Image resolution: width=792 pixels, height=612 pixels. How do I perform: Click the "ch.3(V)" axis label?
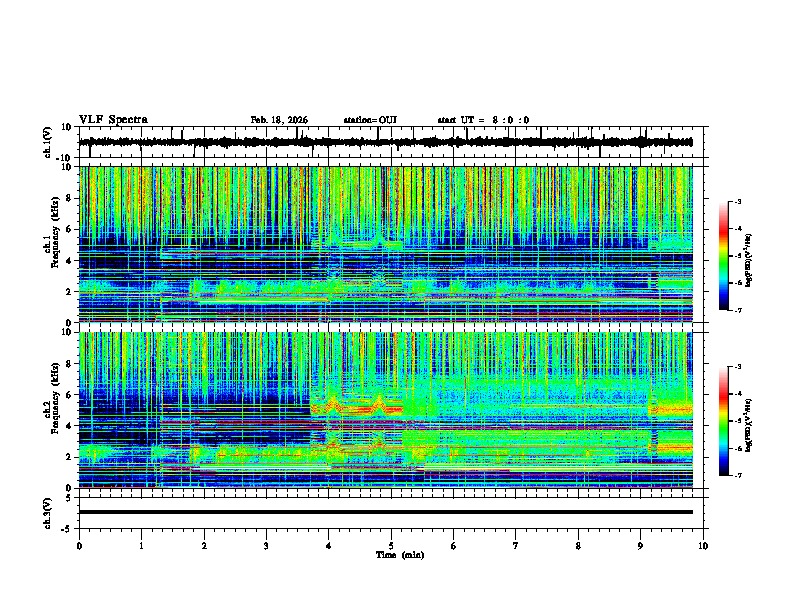48,513
